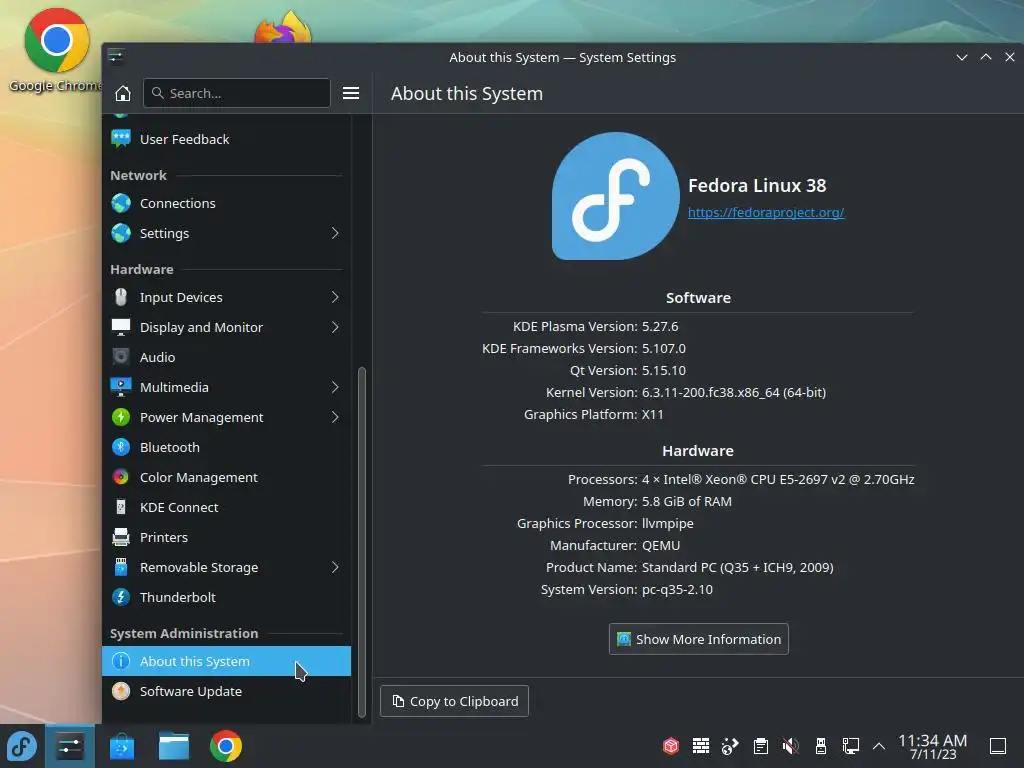Click the show desktop icon at taskbar end
This screenshot has width=1024, height=768.
998,746
